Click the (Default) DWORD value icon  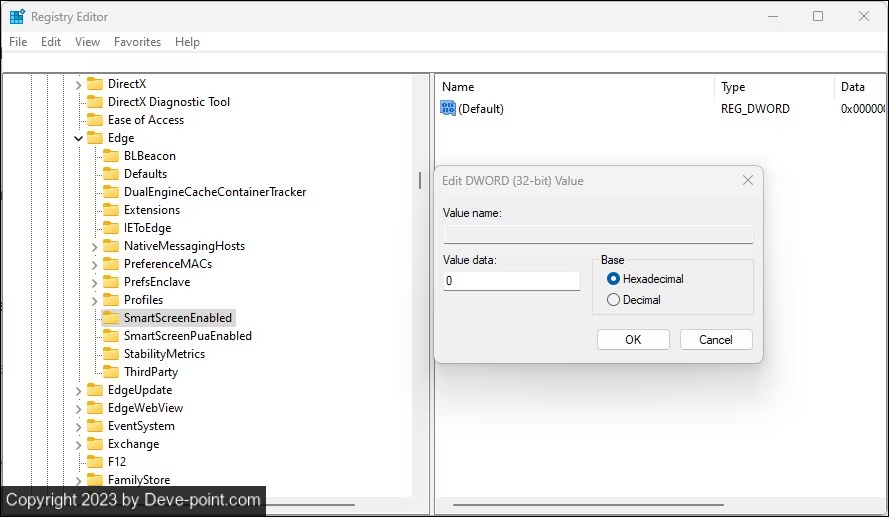448,108
